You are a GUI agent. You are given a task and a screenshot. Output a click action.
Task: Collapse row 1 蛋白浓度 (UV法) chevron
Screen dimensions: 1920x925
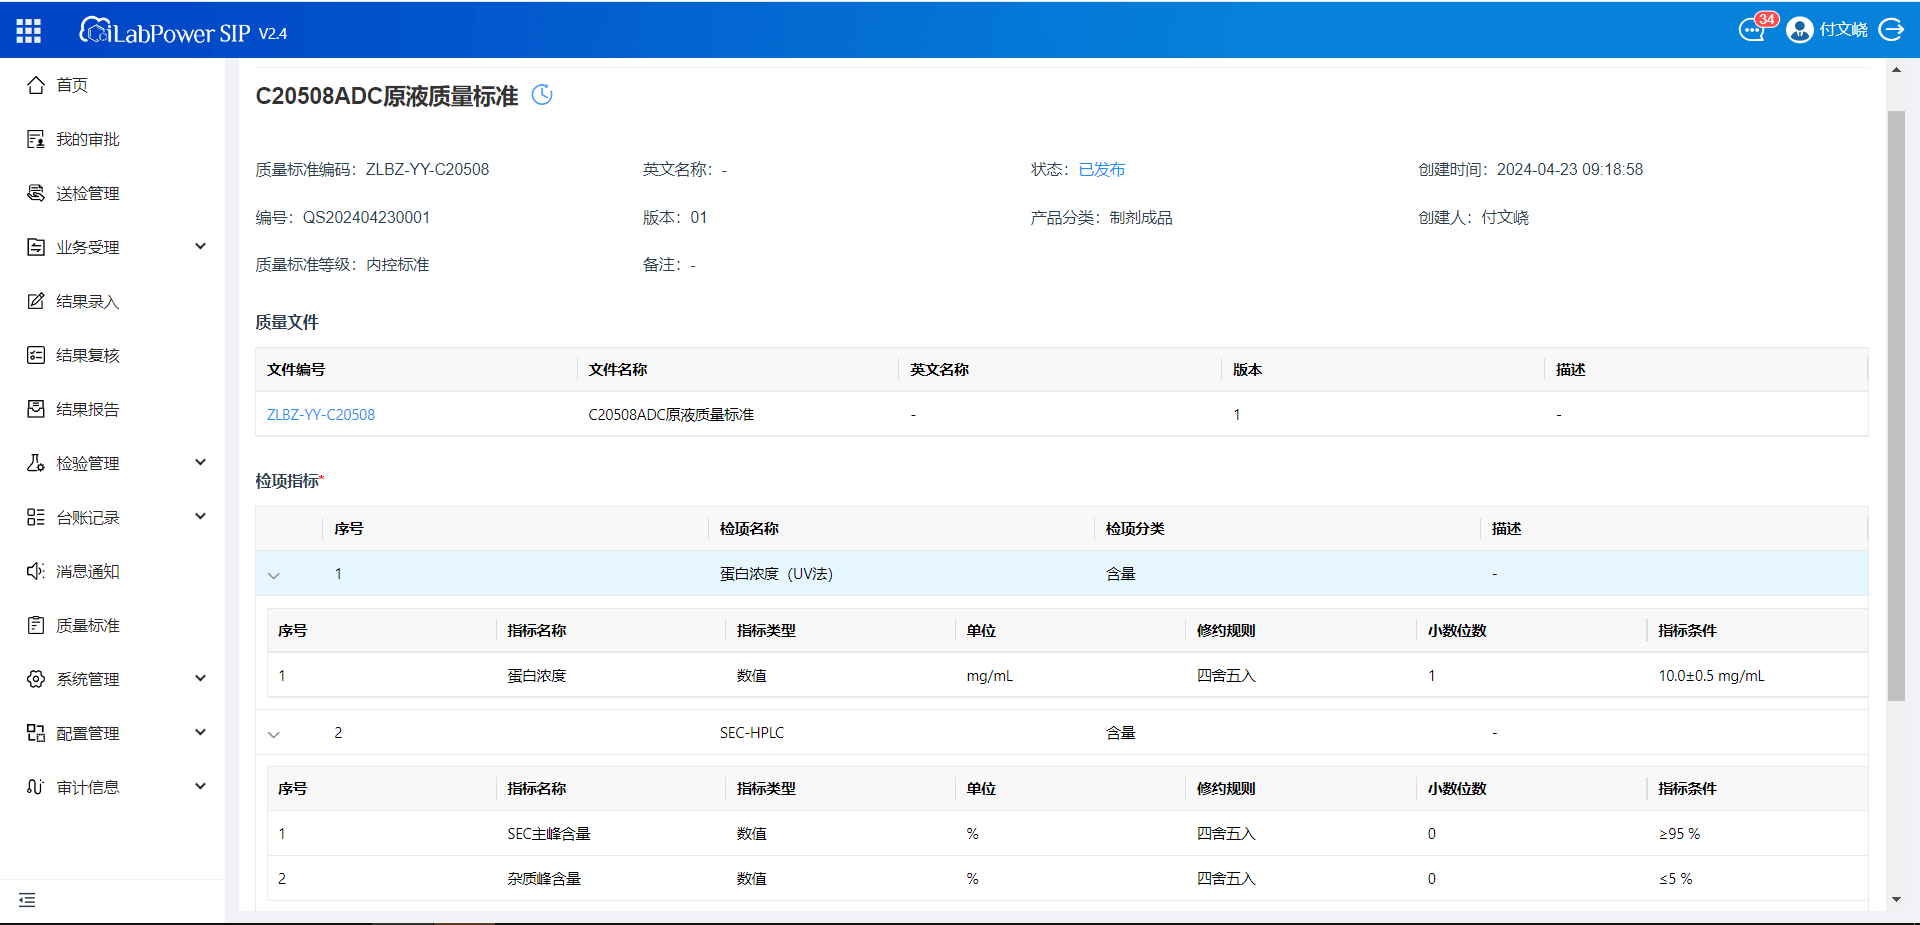(x=274, y=575)
